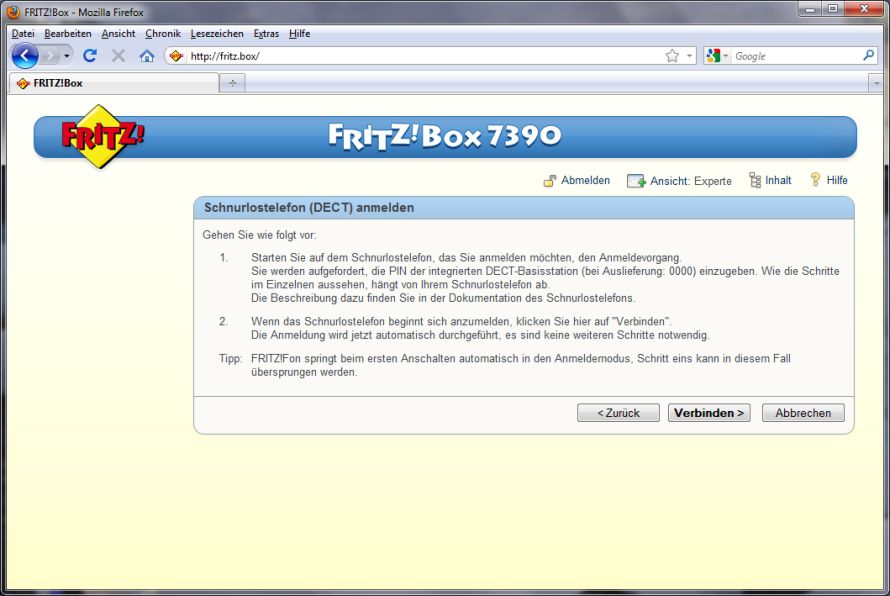Click the FRITZ! logo in the banner
The height and width of the screenshot is (596, 890).
pos(102,136)
